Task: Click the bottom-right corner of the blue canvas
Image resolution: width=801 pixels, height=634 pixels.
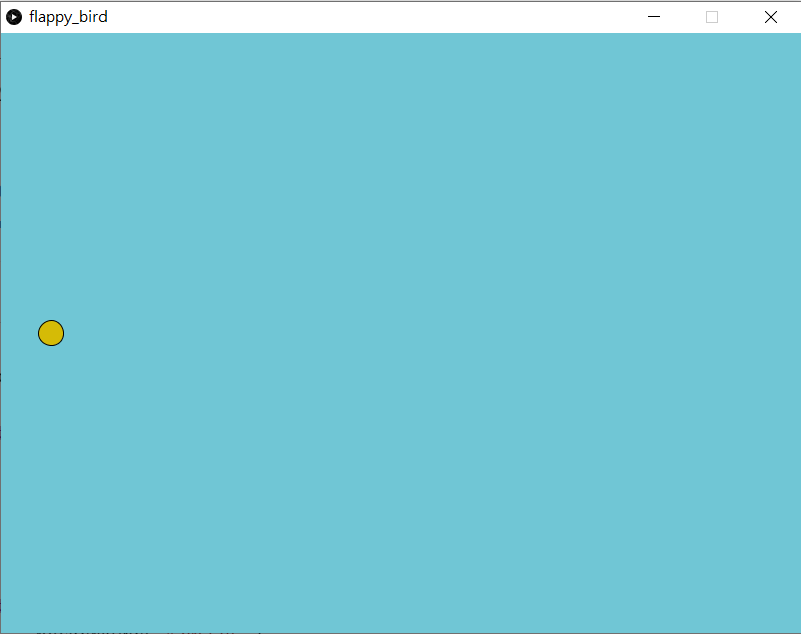Action: 796,628
